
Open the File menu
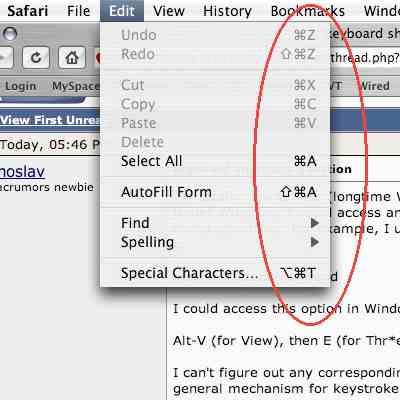(x=78, y=11)
